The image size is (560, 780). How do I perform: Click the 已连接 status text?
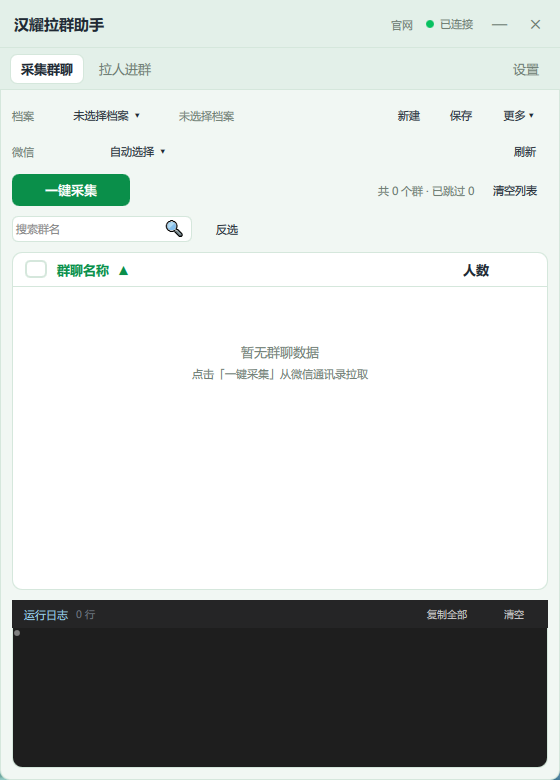[456, 24]
